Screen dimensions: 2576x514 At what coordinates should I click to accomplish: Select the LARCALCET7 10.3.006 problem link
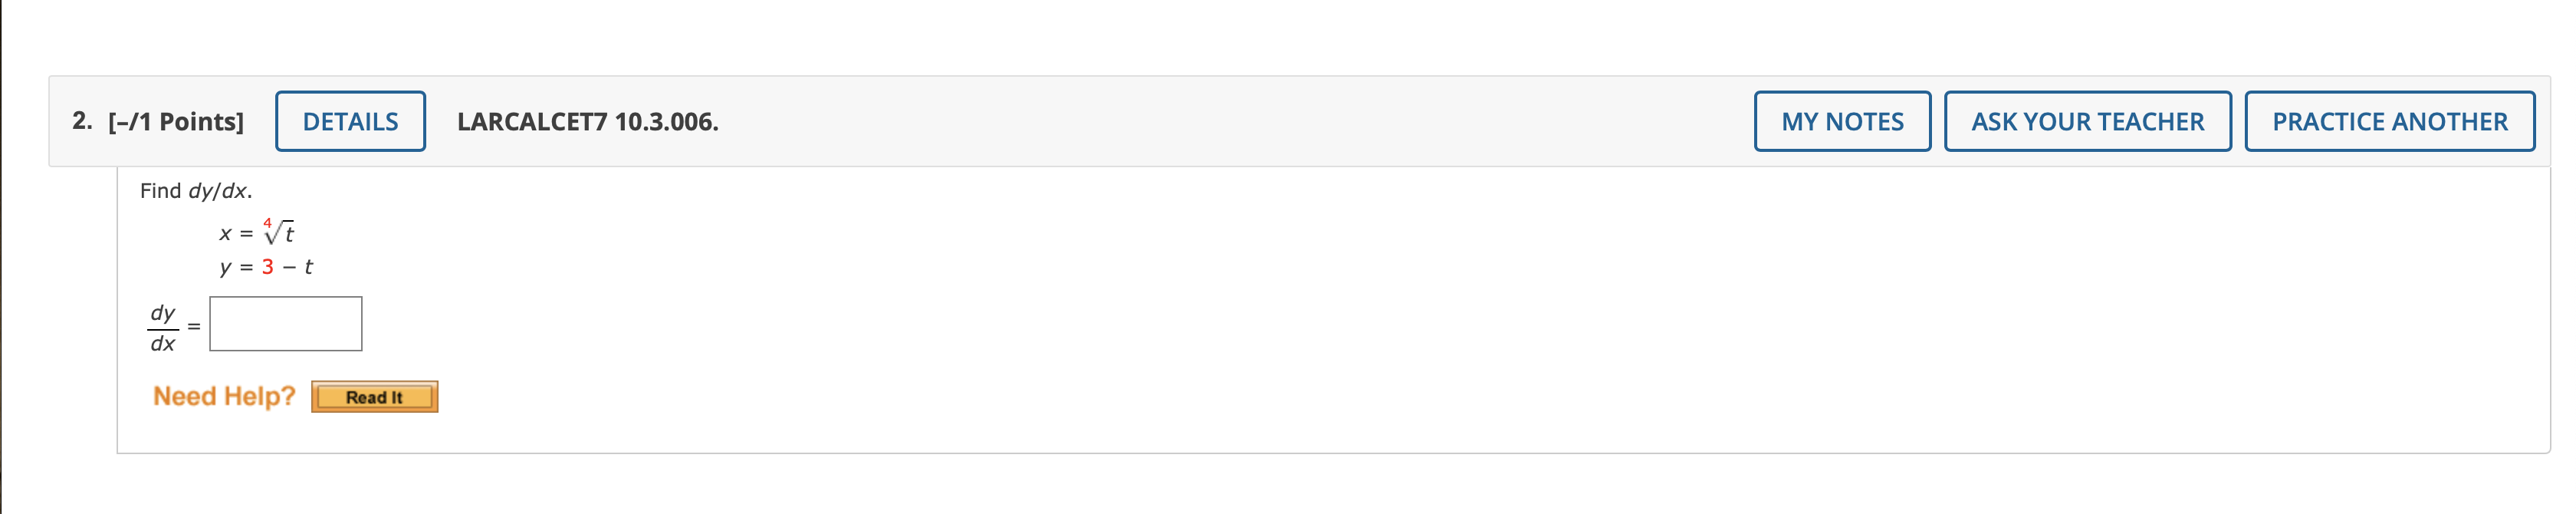click(x=588, y=121)
